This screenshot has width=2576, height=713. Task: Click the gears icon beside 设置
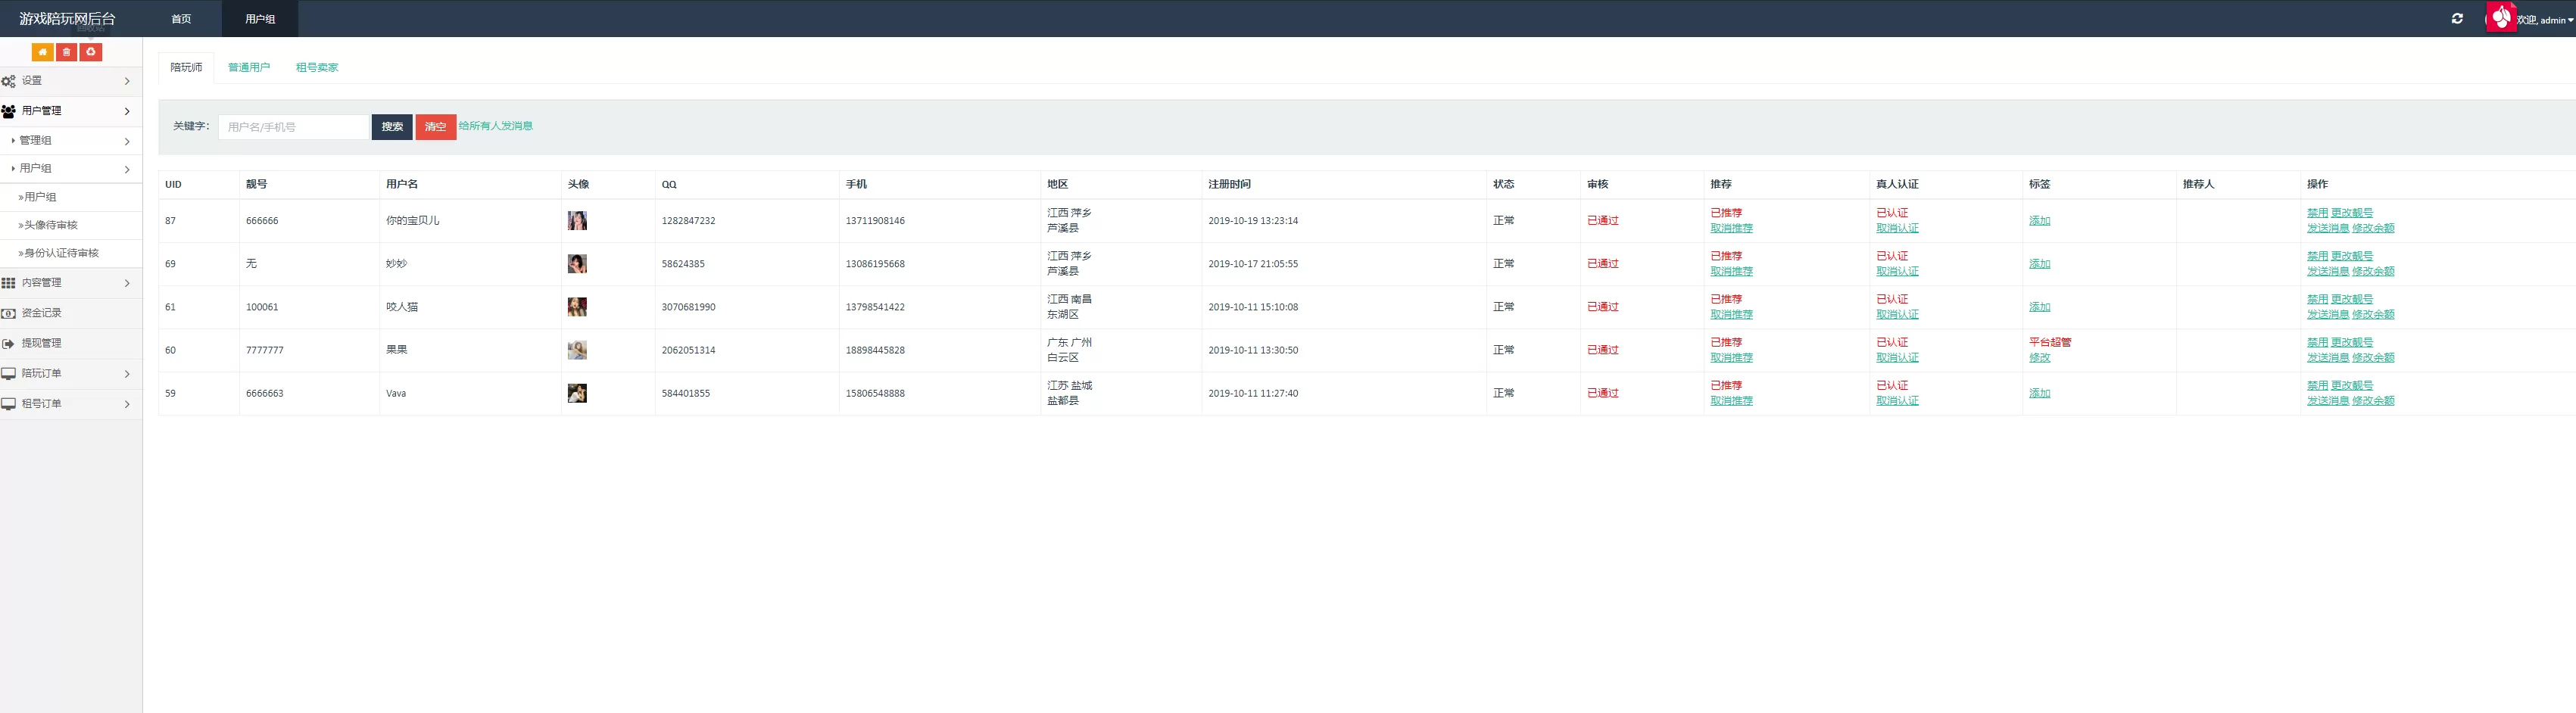coord(9,81)
